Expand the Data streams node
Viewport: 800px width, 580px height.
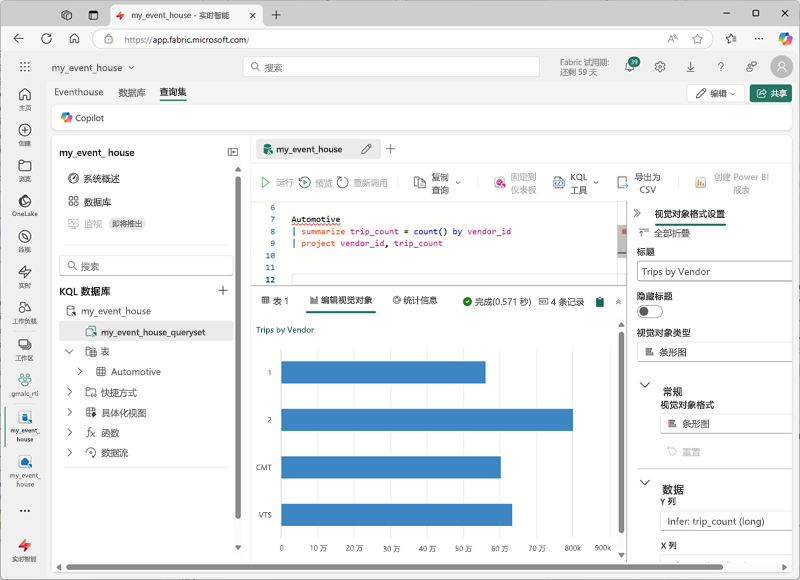(70, 452)
